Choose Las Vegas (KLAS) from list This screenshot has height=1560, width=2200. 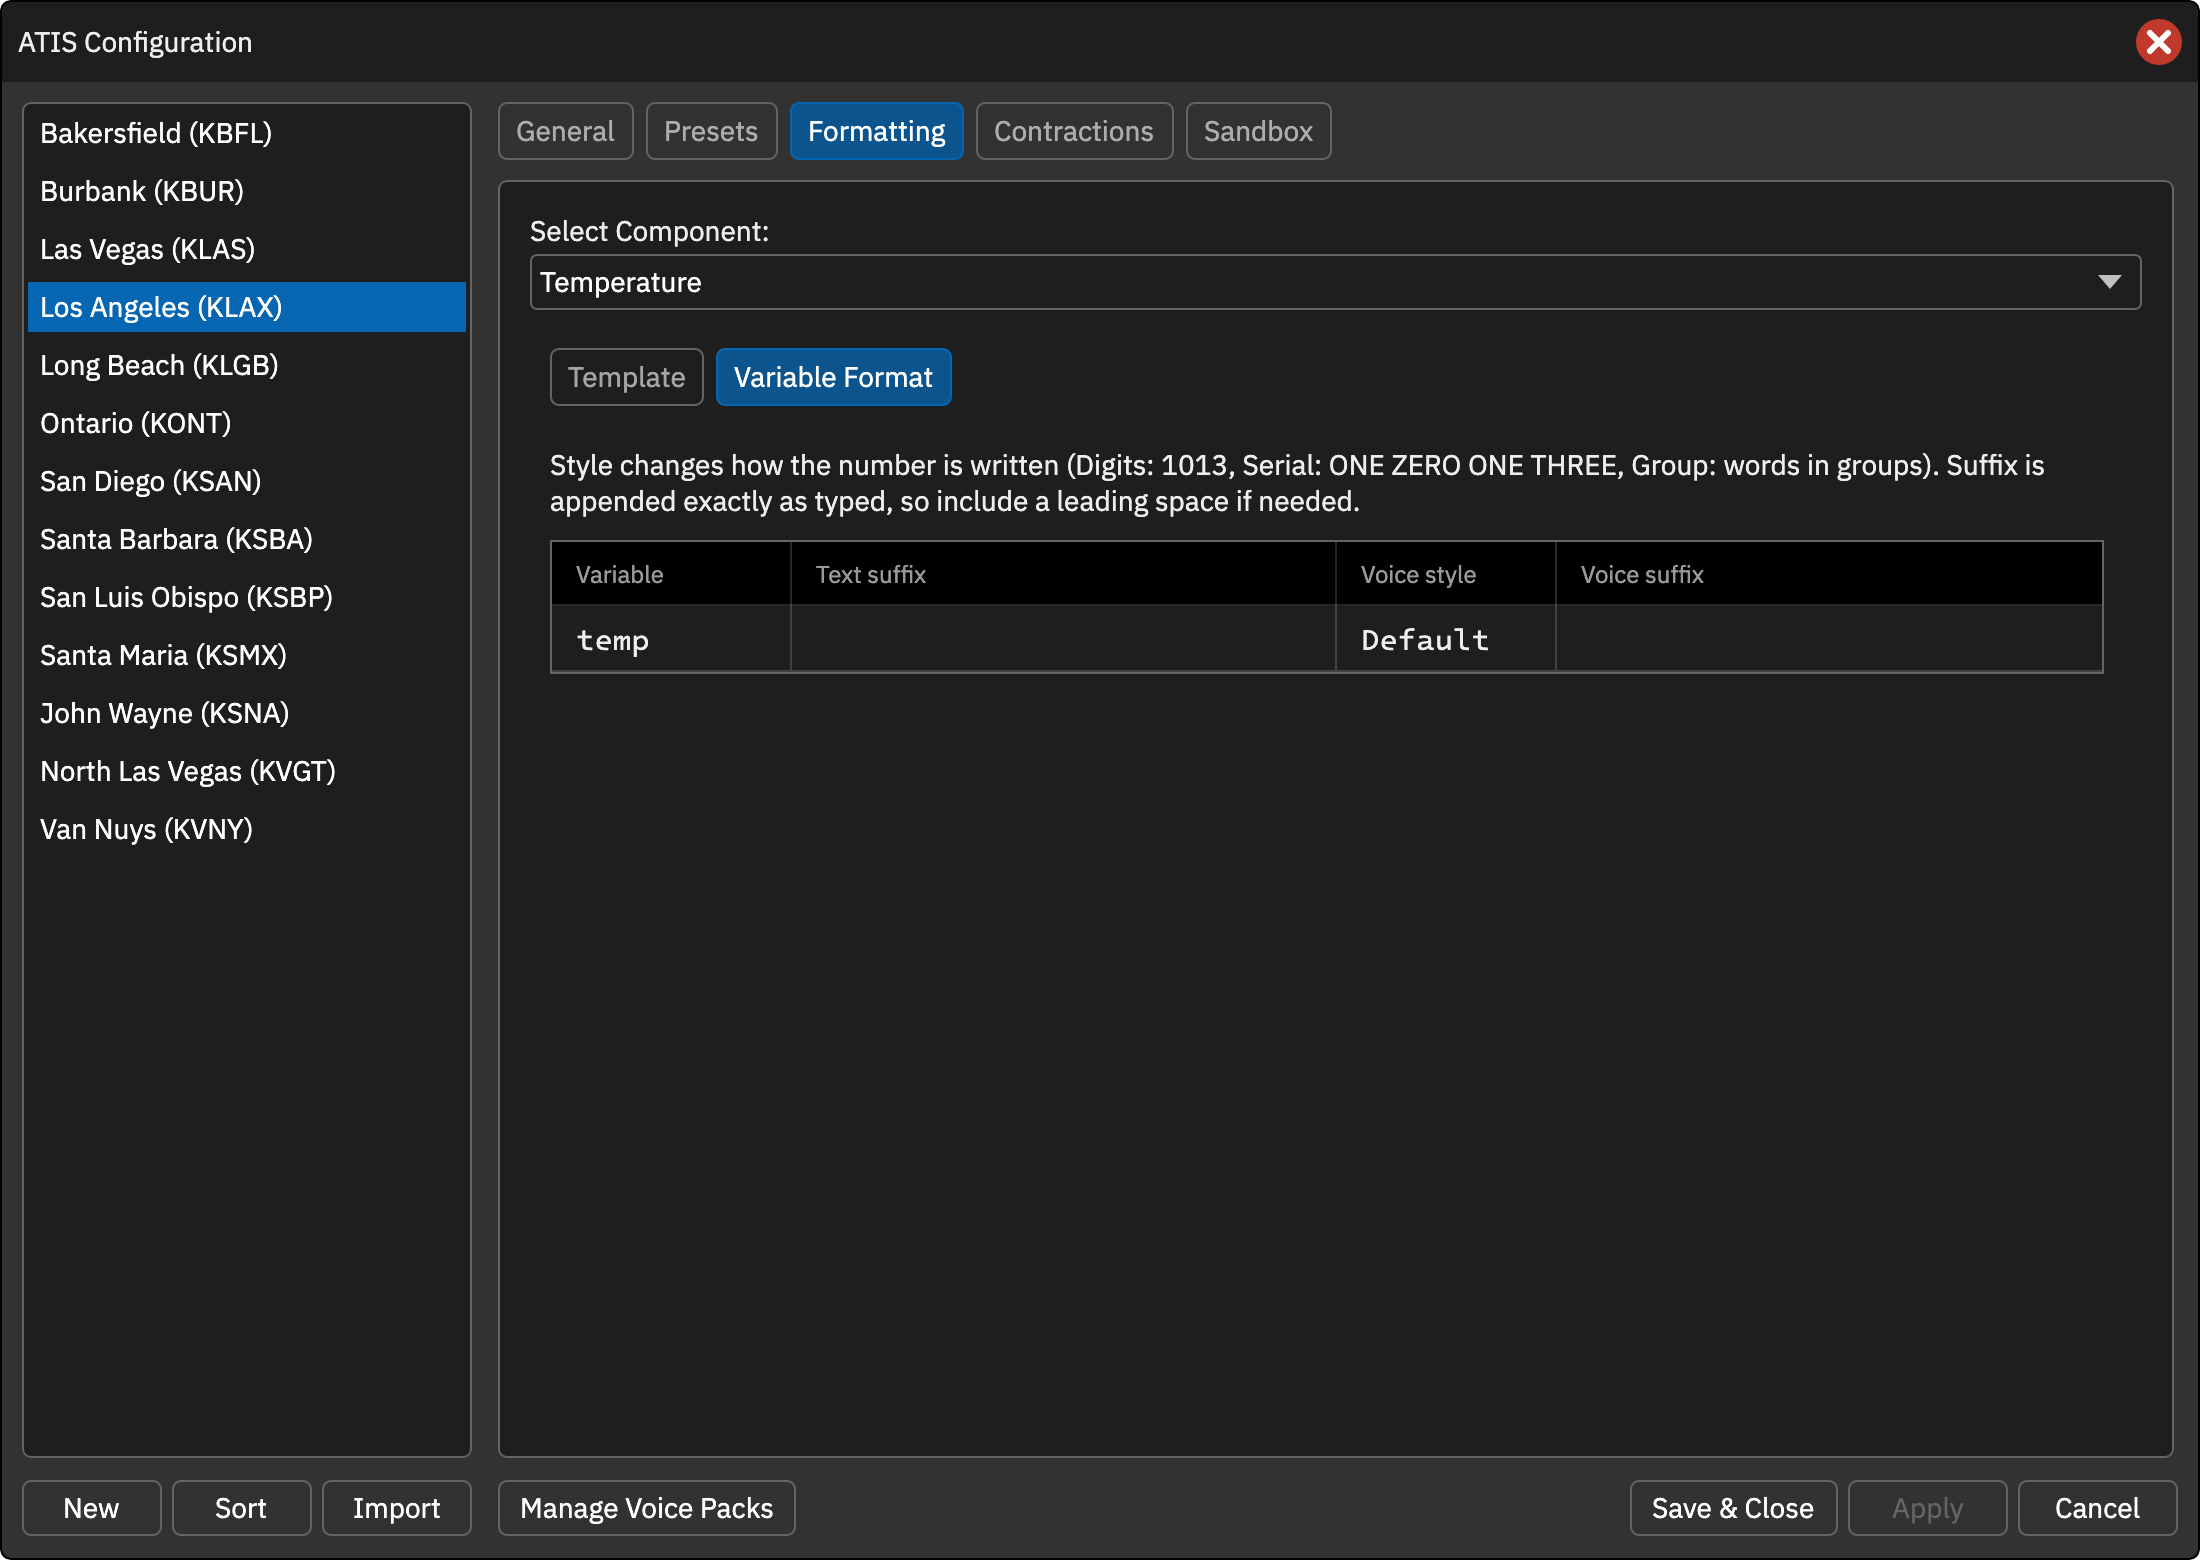click(x=246, y=249)
